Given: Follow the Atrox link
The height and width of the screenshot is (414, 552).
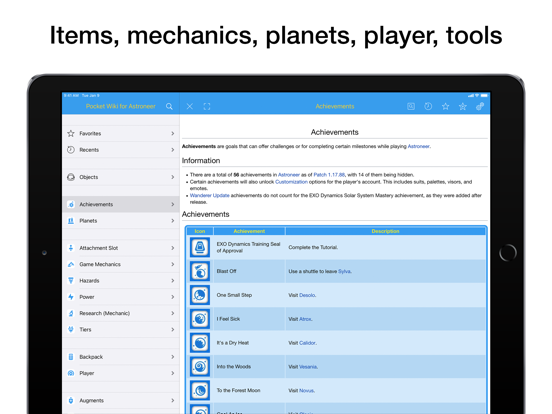Looking at the screenshot, I should pyautogui.click(x=305, y=319).
